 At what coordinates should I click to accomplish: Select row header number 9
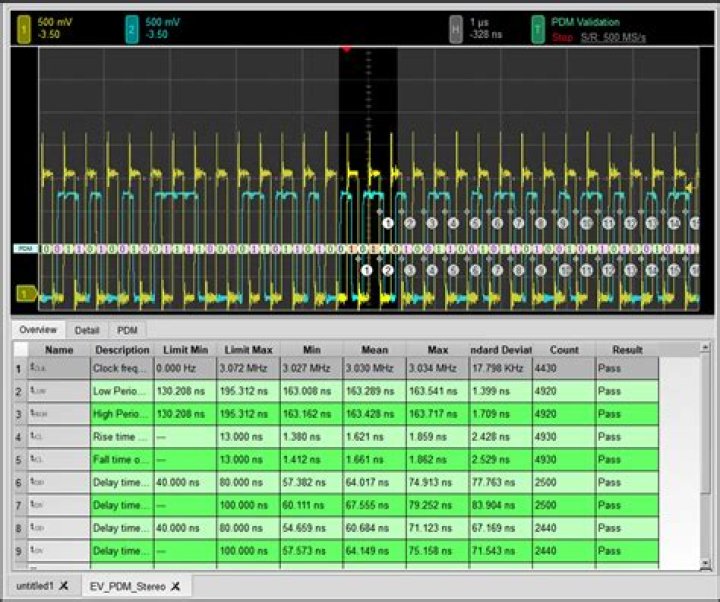19,551
